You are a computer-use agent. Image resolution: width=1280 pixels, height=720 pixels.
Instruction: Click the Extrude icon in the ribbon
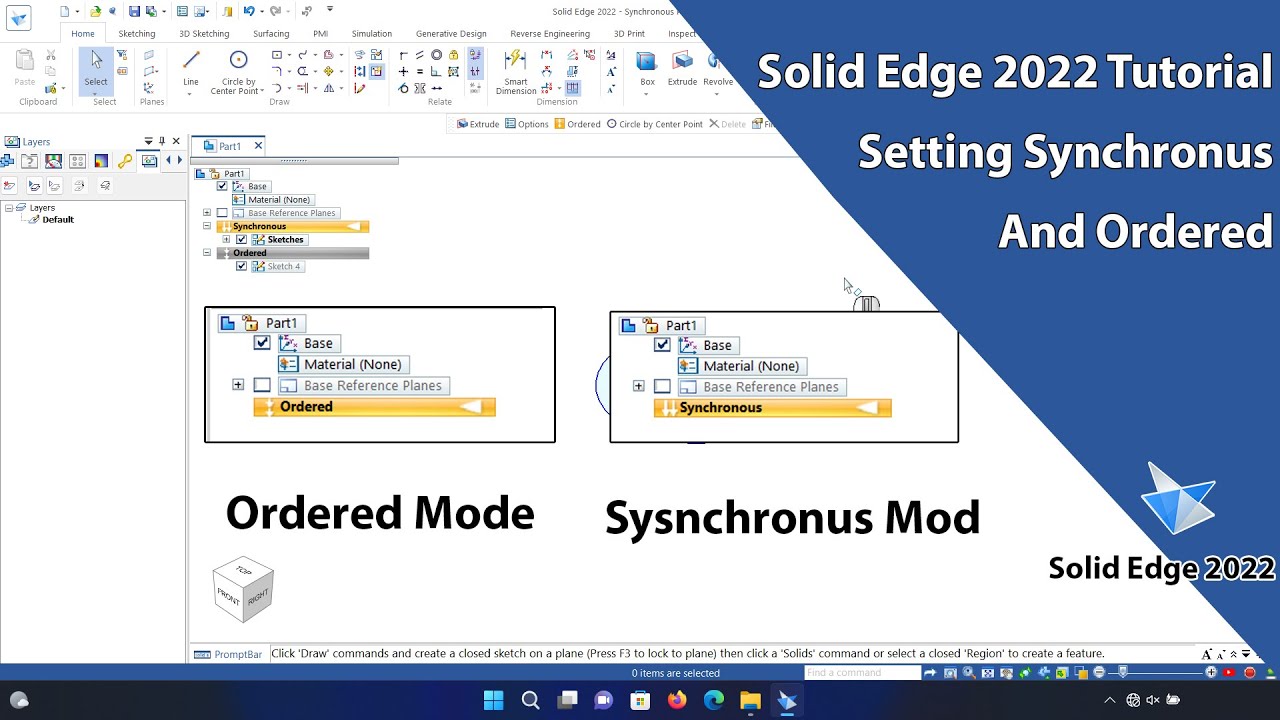682,62
